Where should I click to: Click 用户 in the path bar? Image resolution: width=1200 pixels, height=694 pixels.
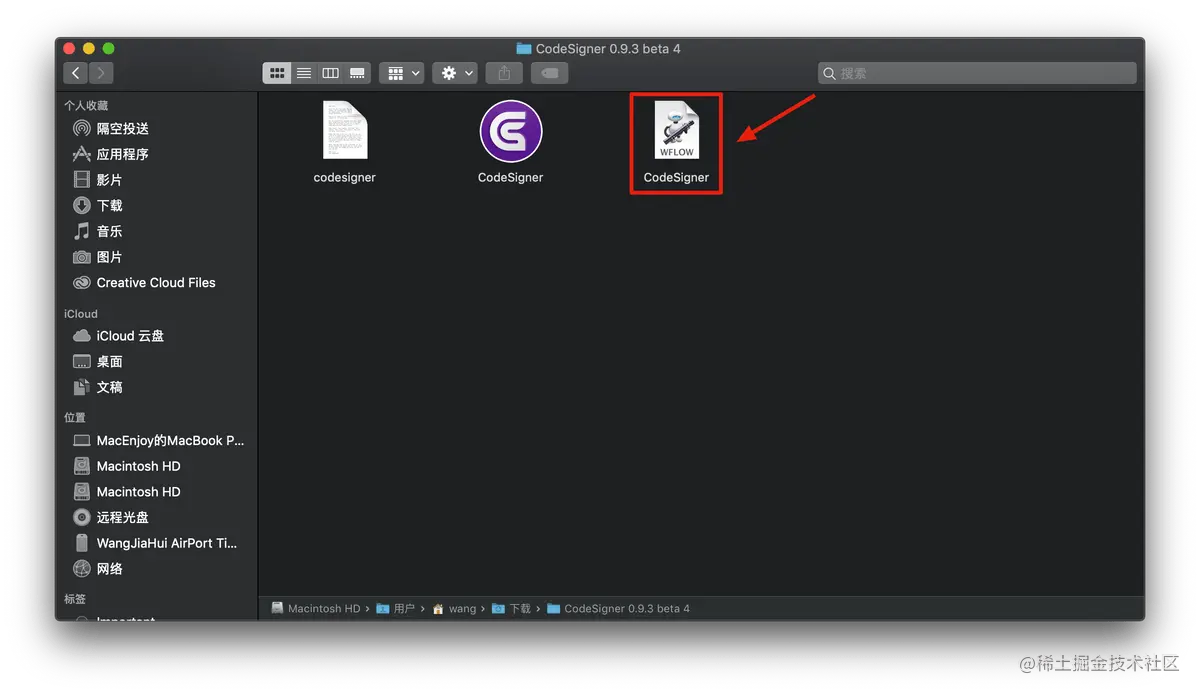click(x=395, y=608)
